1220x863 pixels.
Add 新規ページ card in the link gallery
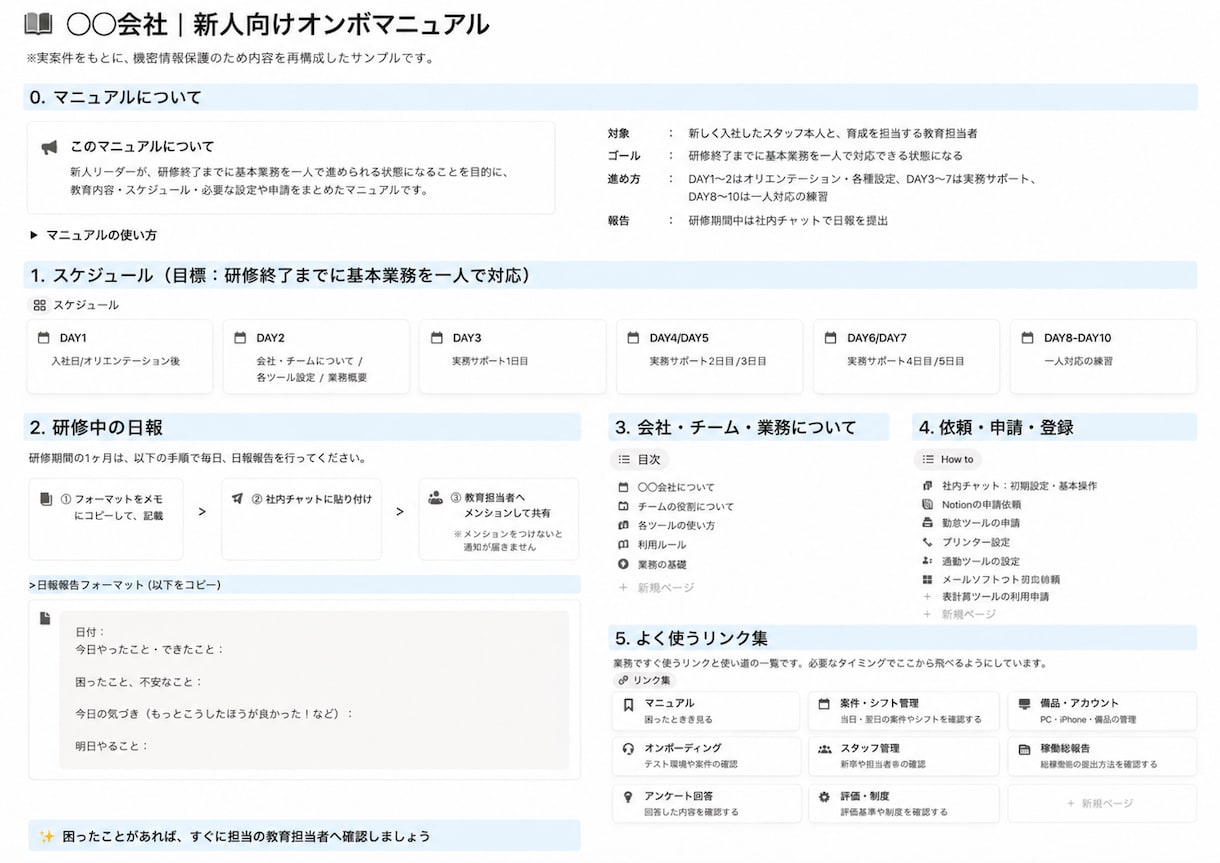[1101, 803]
